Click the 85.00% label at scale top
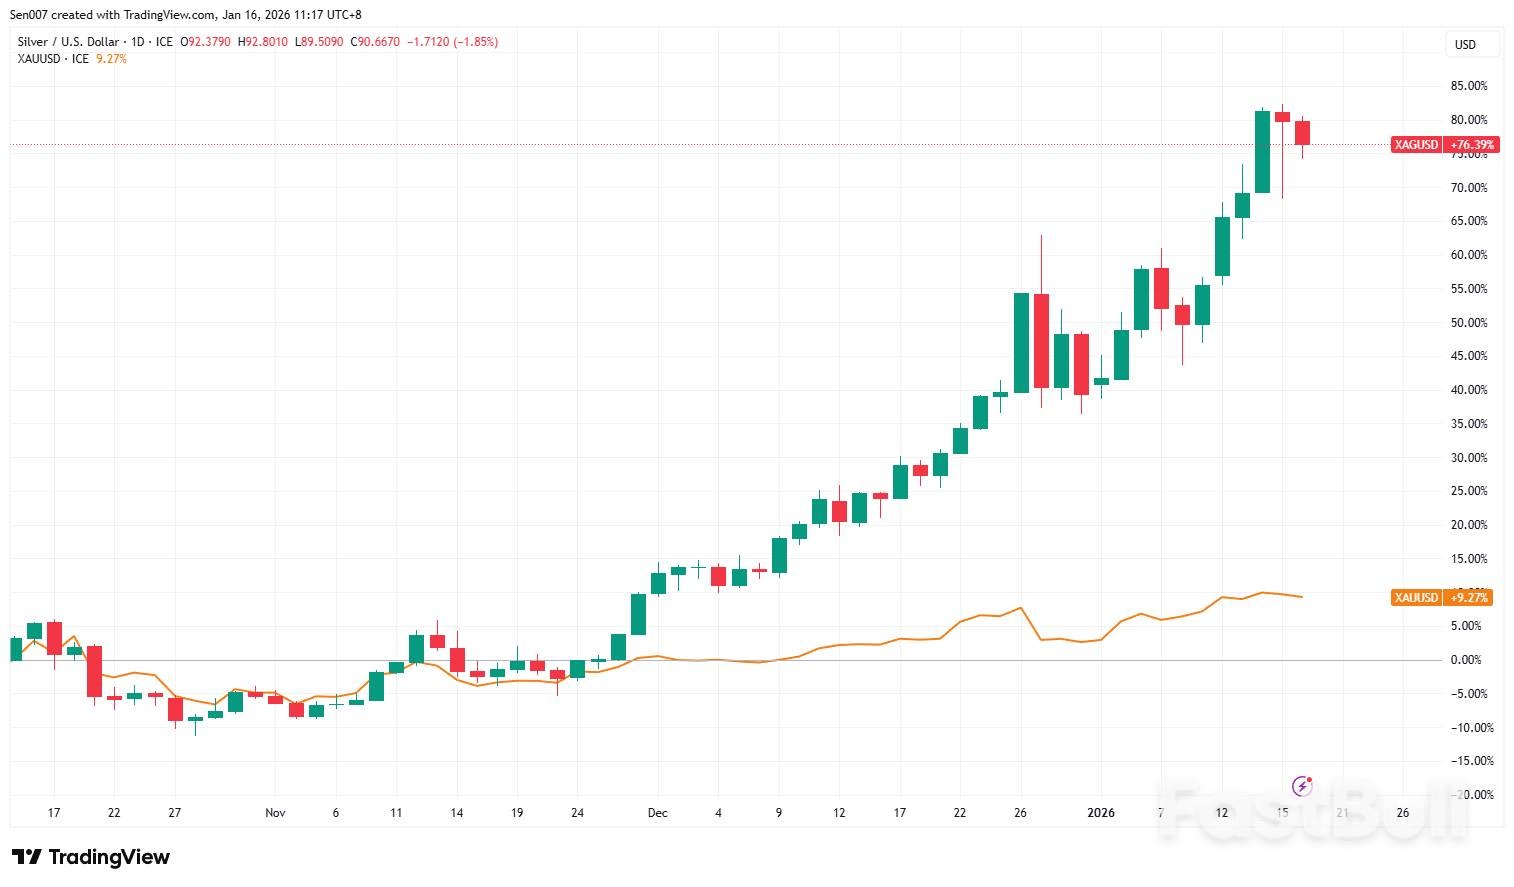 (1468, 87)
